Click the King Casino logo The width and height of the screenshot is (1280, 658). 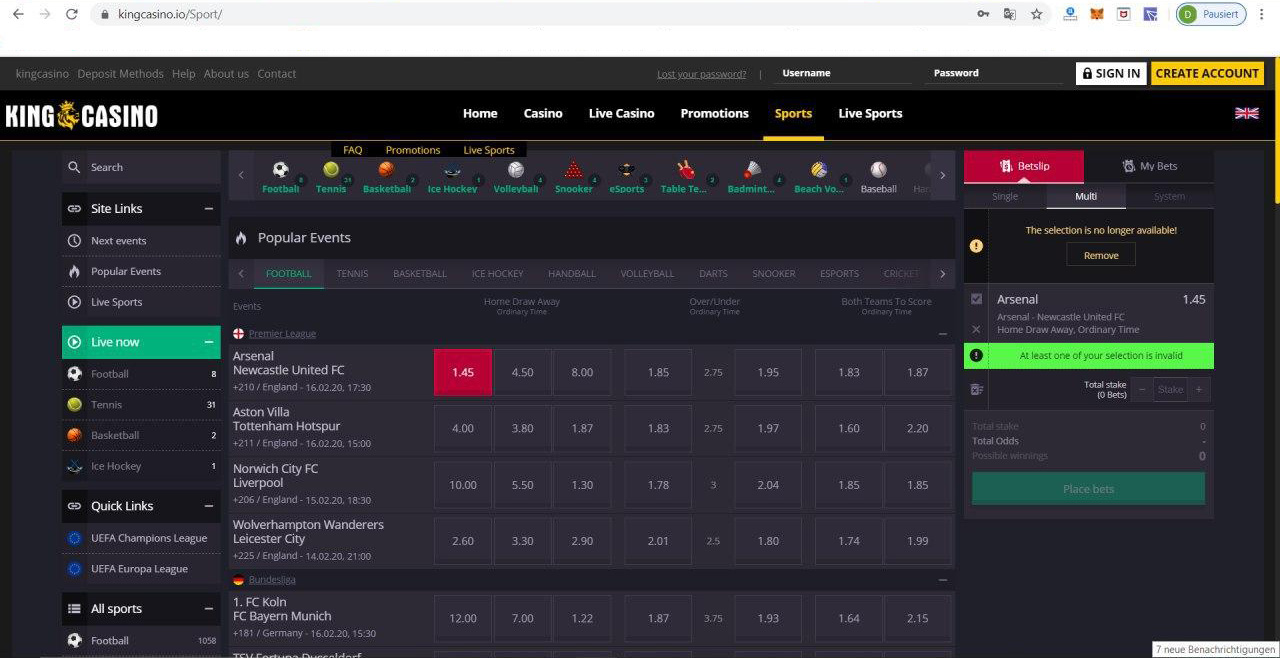click(x=82, y=115)
